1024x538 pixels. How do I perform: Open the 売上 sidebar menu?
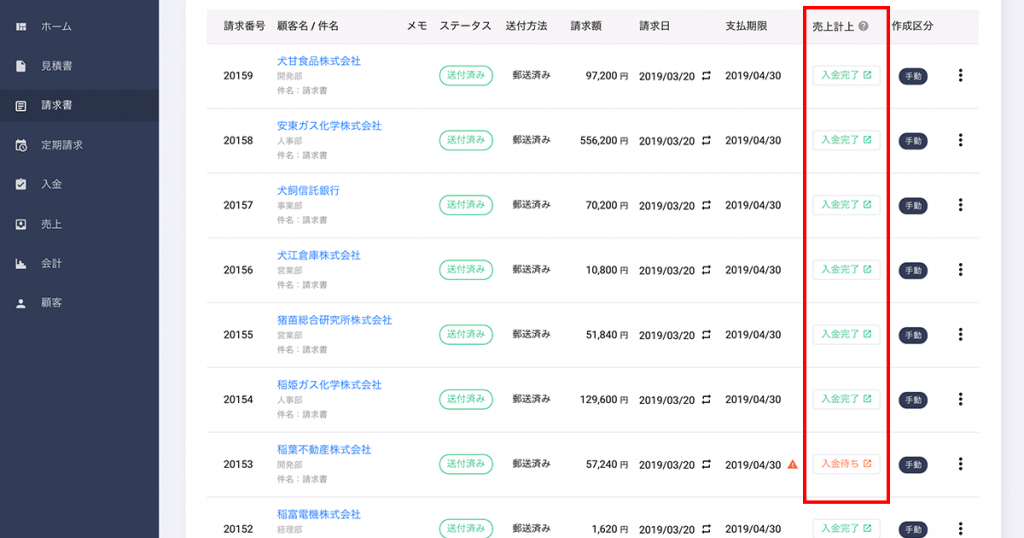coord(79,224)
